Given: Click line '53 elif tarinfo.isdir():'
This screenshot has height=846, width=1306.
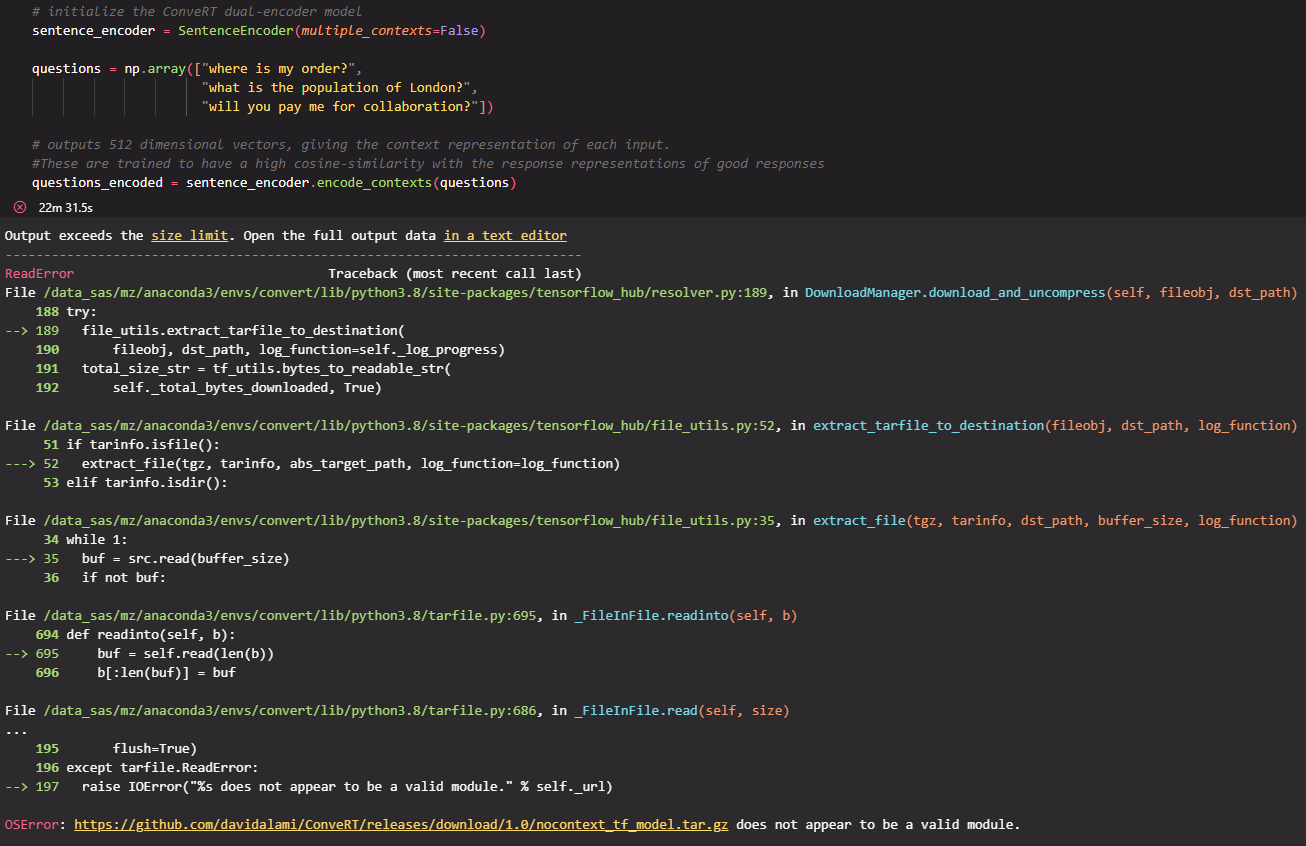Looking at the screenshot, I should (x=136, y=483).
